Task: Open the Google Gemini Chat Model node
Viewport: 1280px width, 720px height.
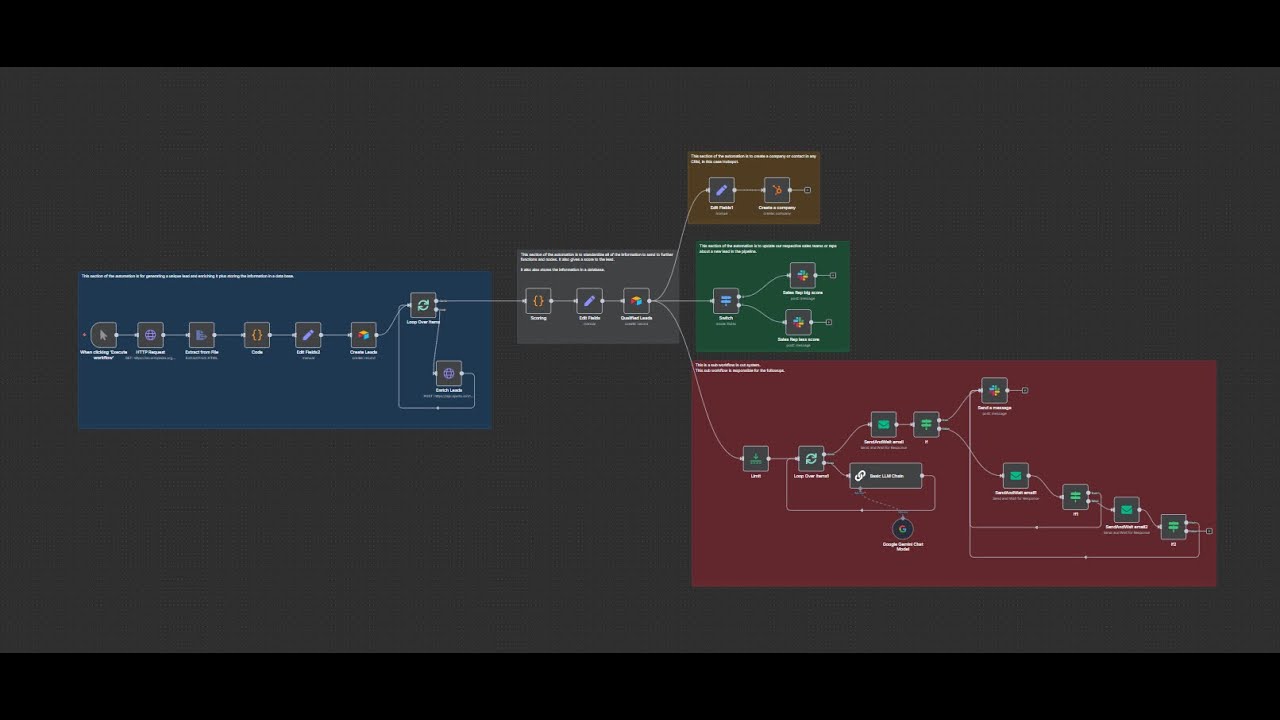Action: tap(902, 529)
